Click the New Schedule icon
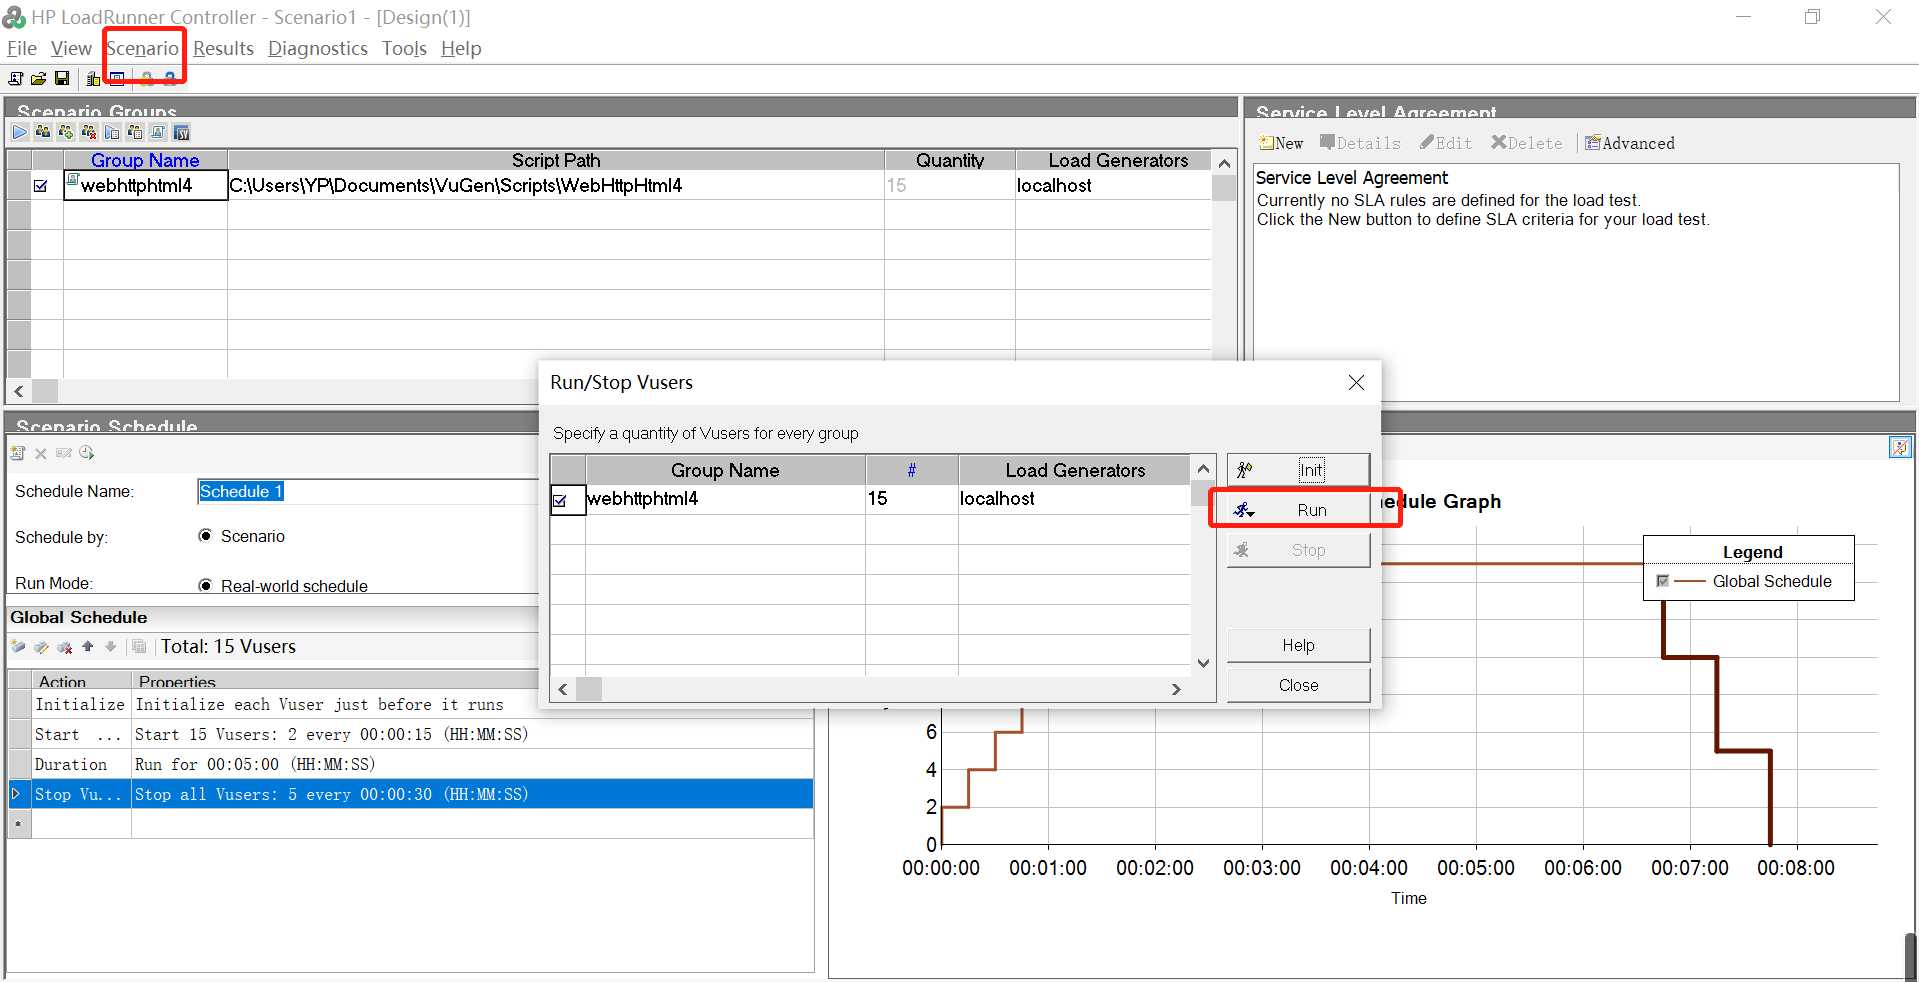1919x982 pixels. (x=17, y=453)
